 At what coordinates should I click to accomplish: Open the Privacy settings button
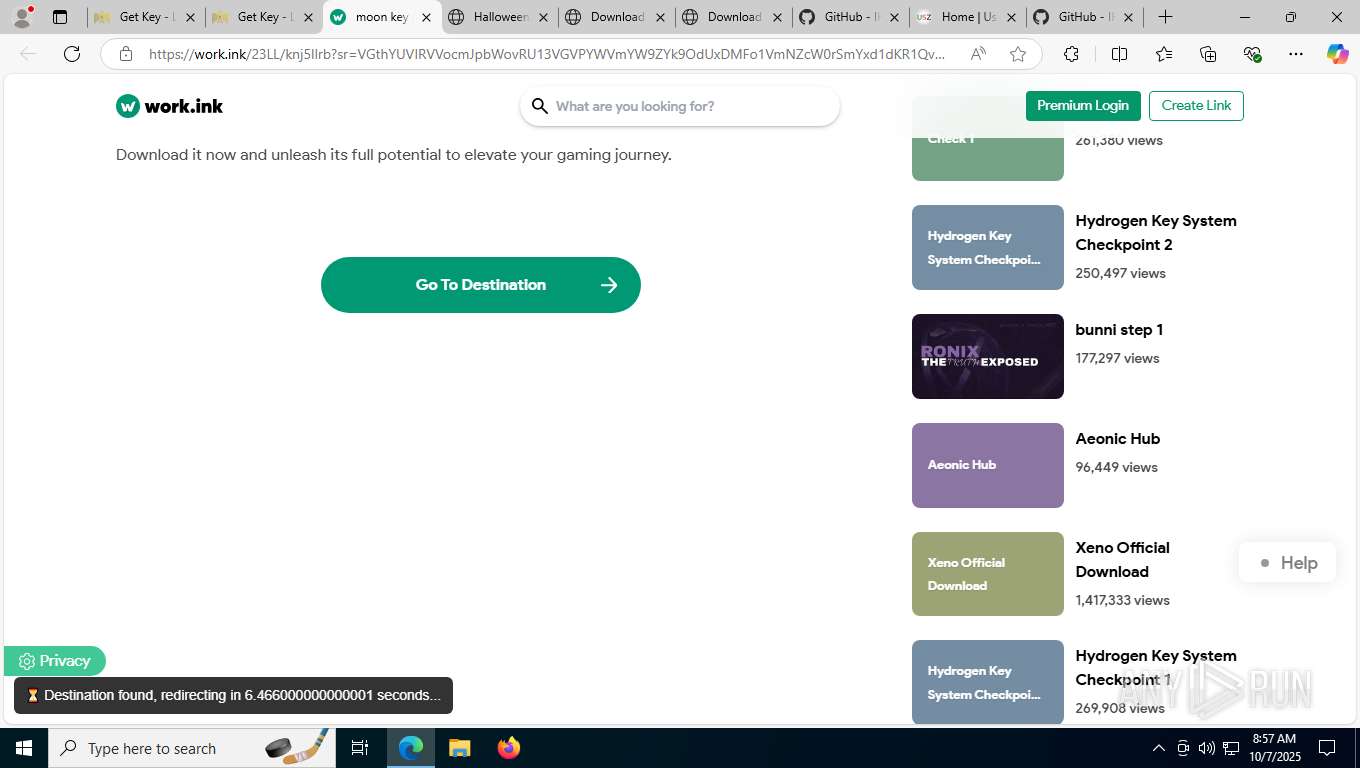pyautogui.click(x=55, y=661)
